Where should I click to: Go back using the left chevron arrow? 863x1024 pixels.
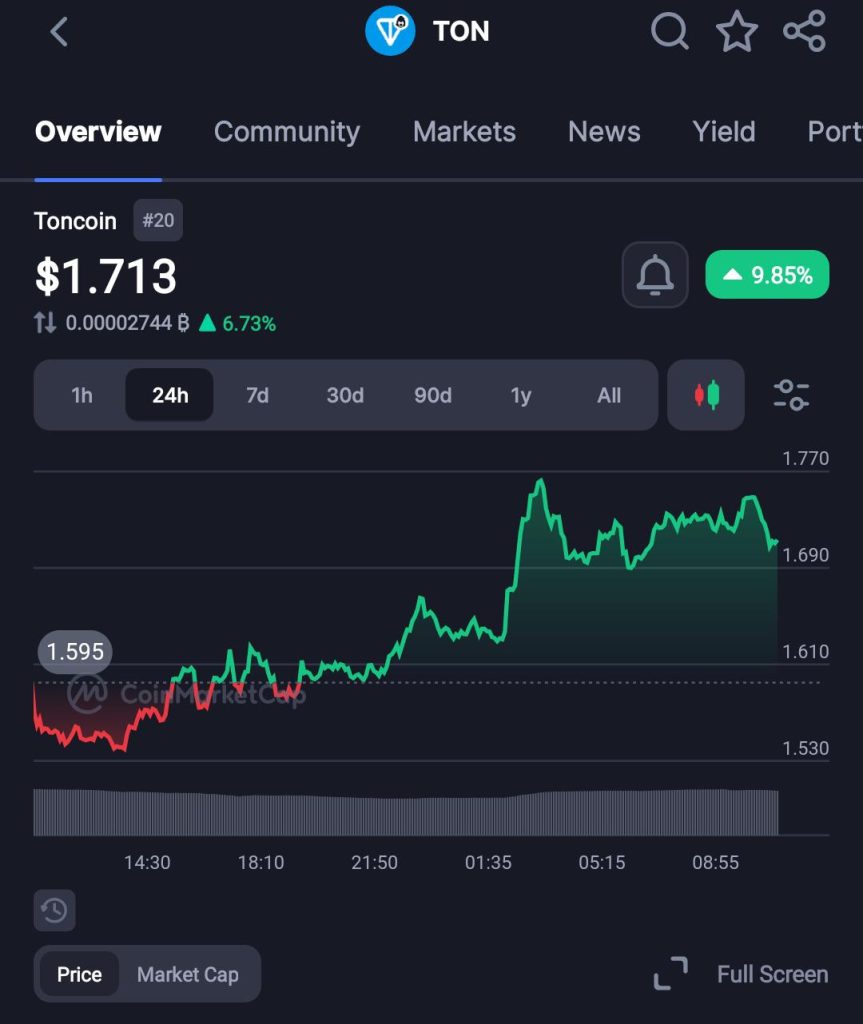pyautogui.click(x=59, y=31)
